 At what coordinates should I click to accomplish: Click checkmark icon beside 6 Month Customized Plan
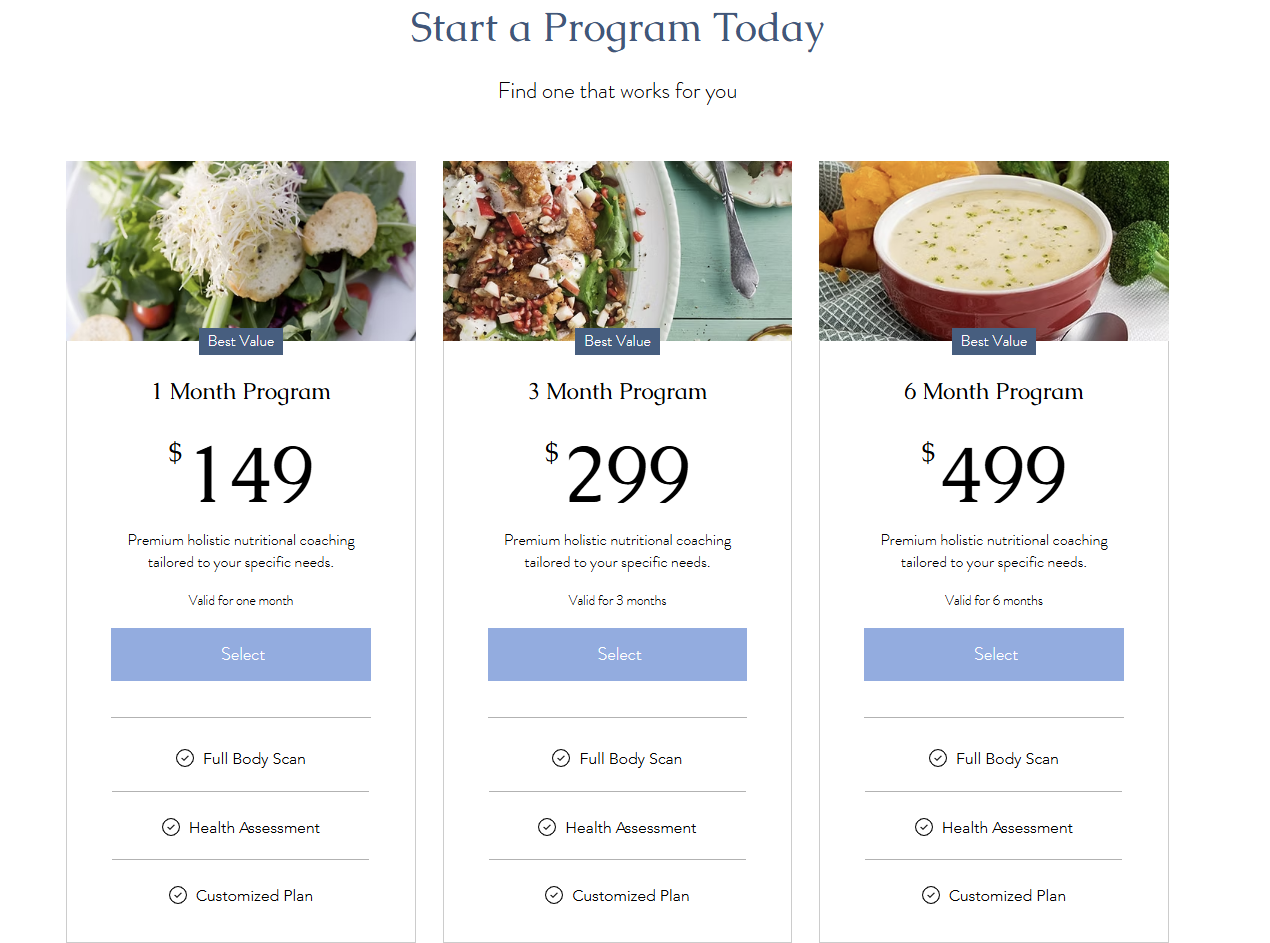tap(931, 895)
